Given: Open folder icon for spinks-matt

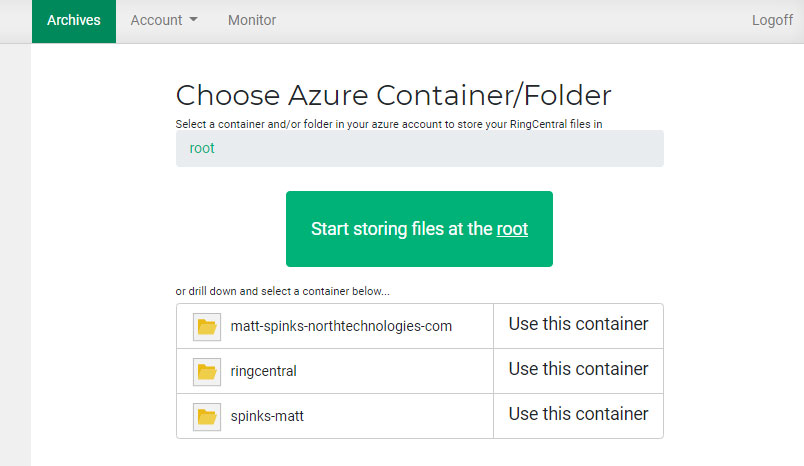Looking at the screenshot, I should 207,416.
